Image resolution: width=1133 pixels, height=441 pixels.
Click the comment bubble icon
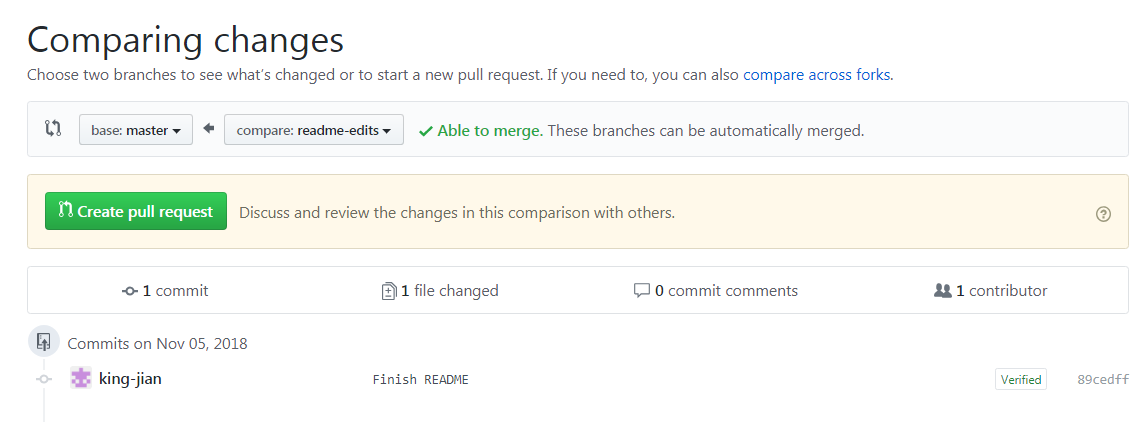642,291
